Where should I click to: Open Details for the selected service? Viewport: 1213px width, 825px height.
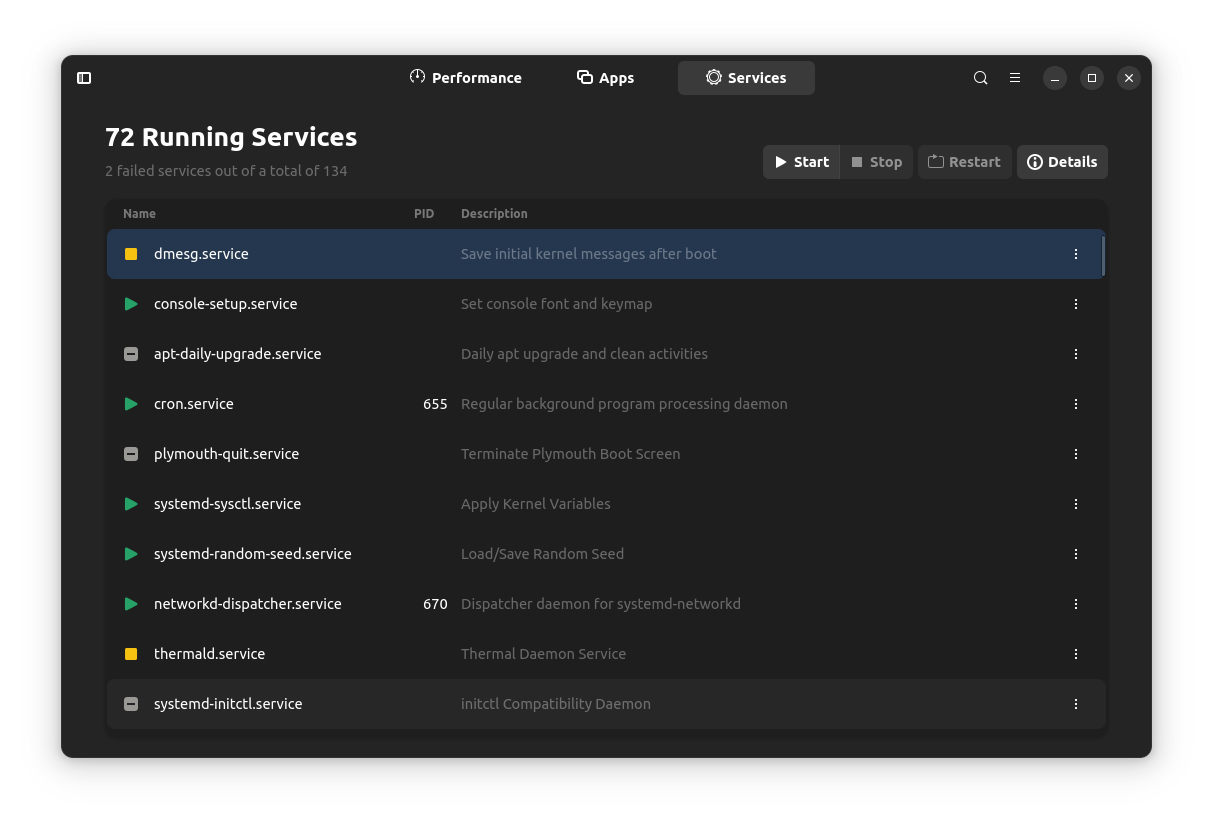point(1062,161)
